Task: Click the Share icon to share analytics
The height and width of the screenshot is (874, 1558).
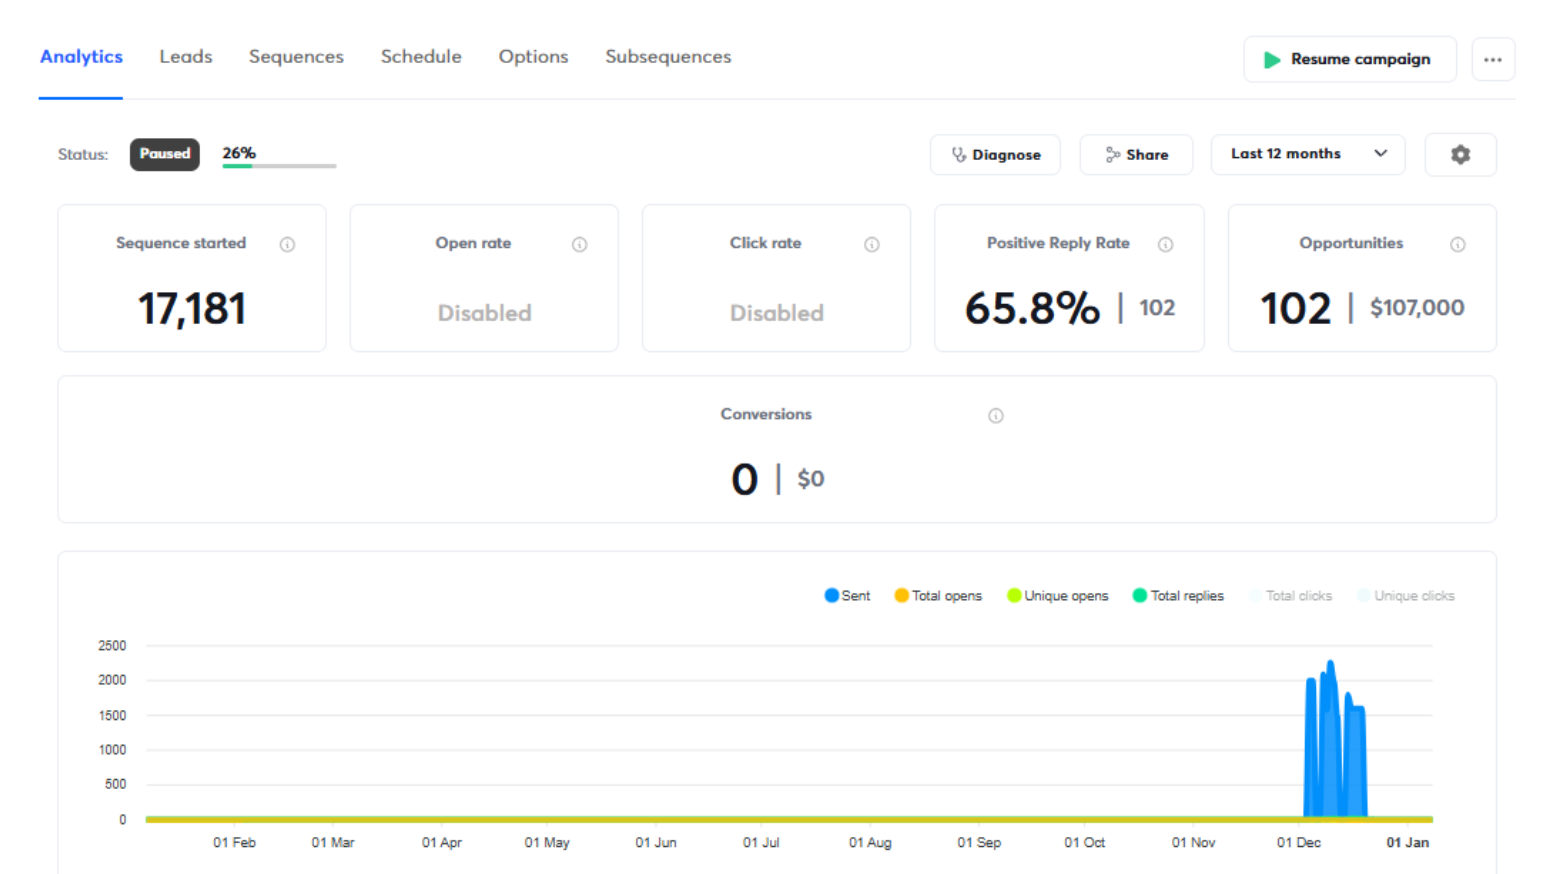Action: 1113,154
